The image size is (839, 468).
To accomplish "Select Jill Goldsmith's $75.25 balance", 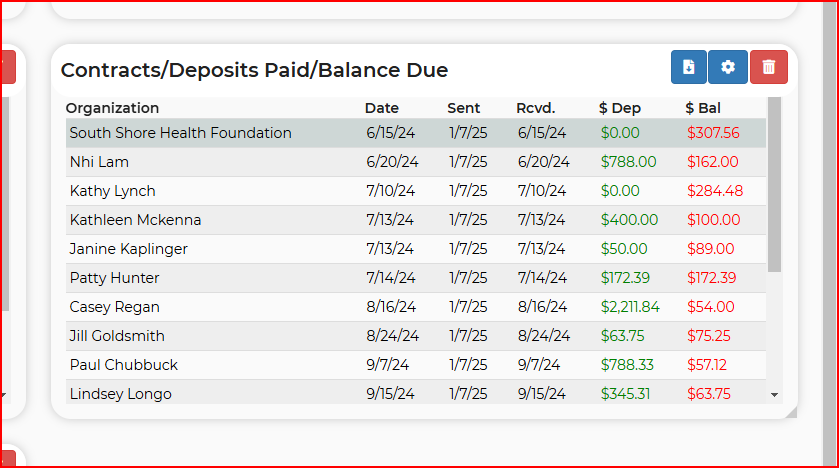I will (x=708, y=336).
